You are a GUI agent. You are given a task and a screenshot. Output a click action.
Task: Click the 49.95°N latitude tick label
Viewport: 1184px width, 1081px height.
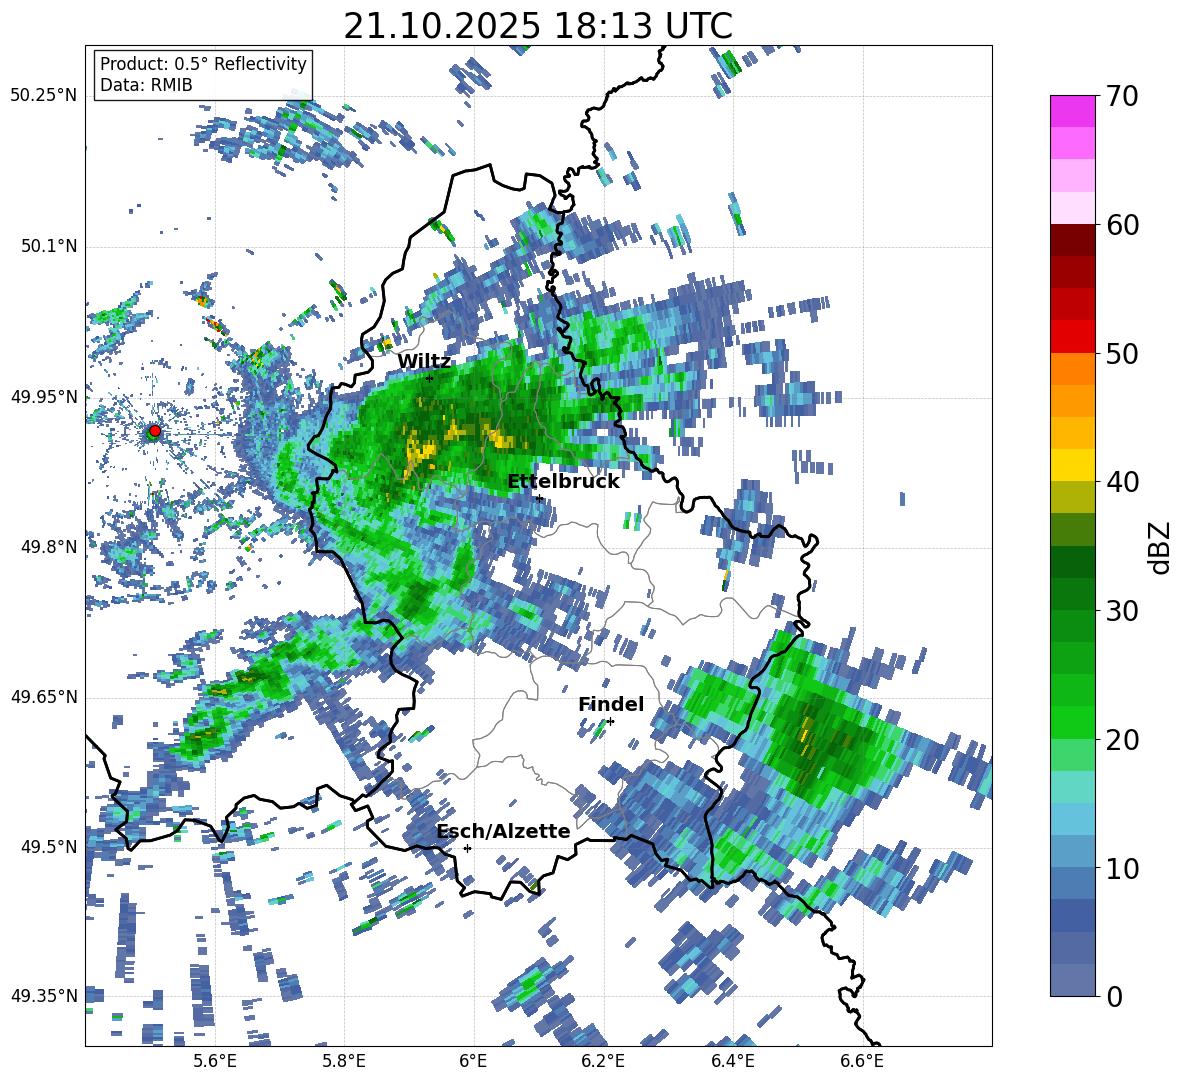point(44,397)
